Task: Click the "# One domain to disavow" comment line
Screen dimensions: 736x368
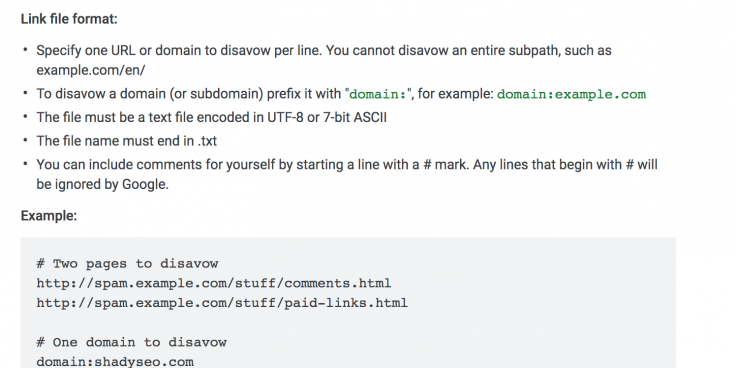Action: click(131, 343)
